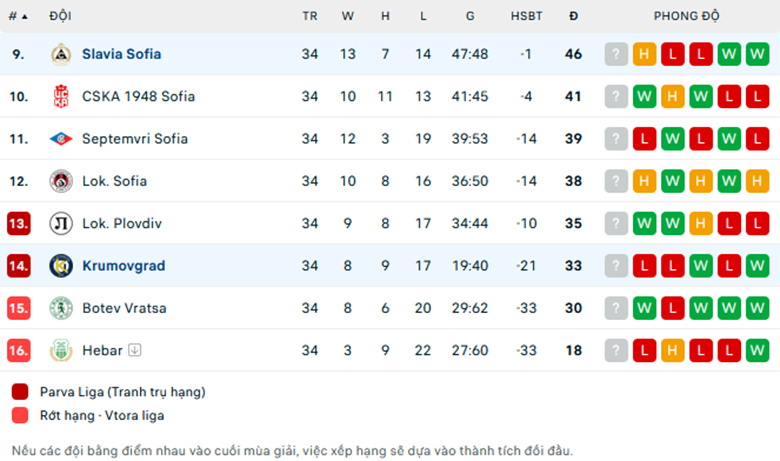Click the red 13. position badge
This screenshot has width=780, height=461.
pos(18,223)
